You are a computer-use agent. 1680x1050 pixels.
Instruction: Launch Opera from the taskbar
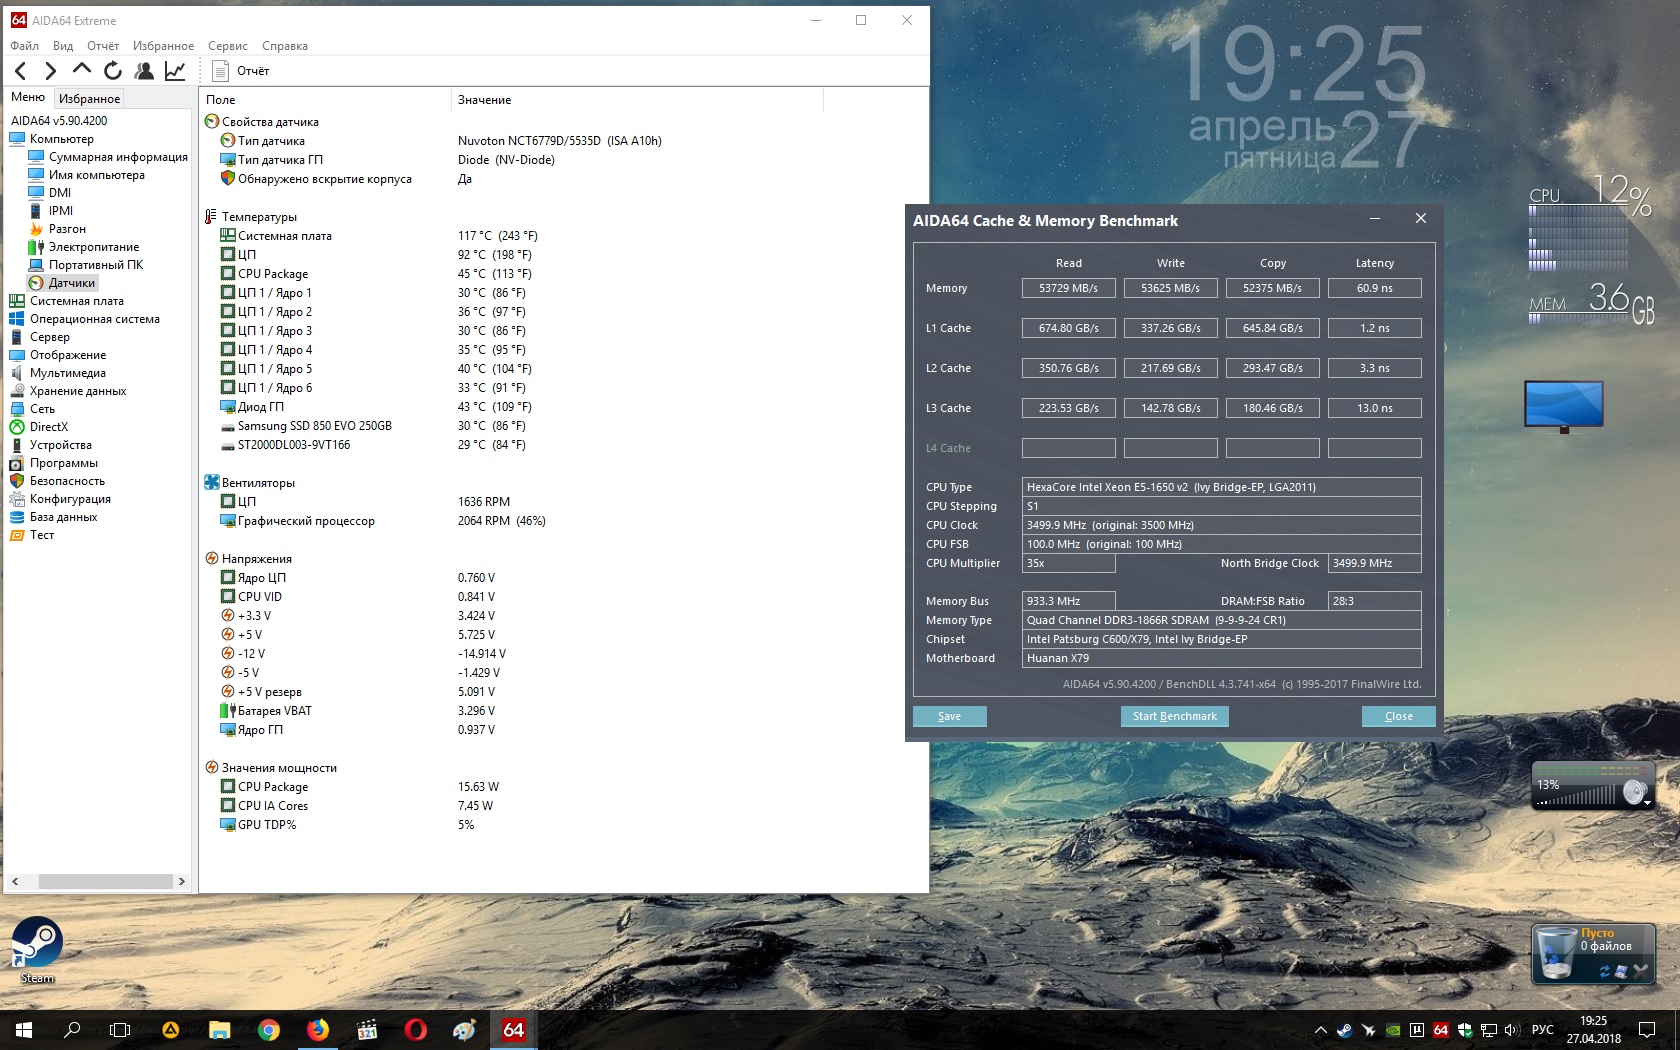pyautogui.click(x=416, y=1029)
